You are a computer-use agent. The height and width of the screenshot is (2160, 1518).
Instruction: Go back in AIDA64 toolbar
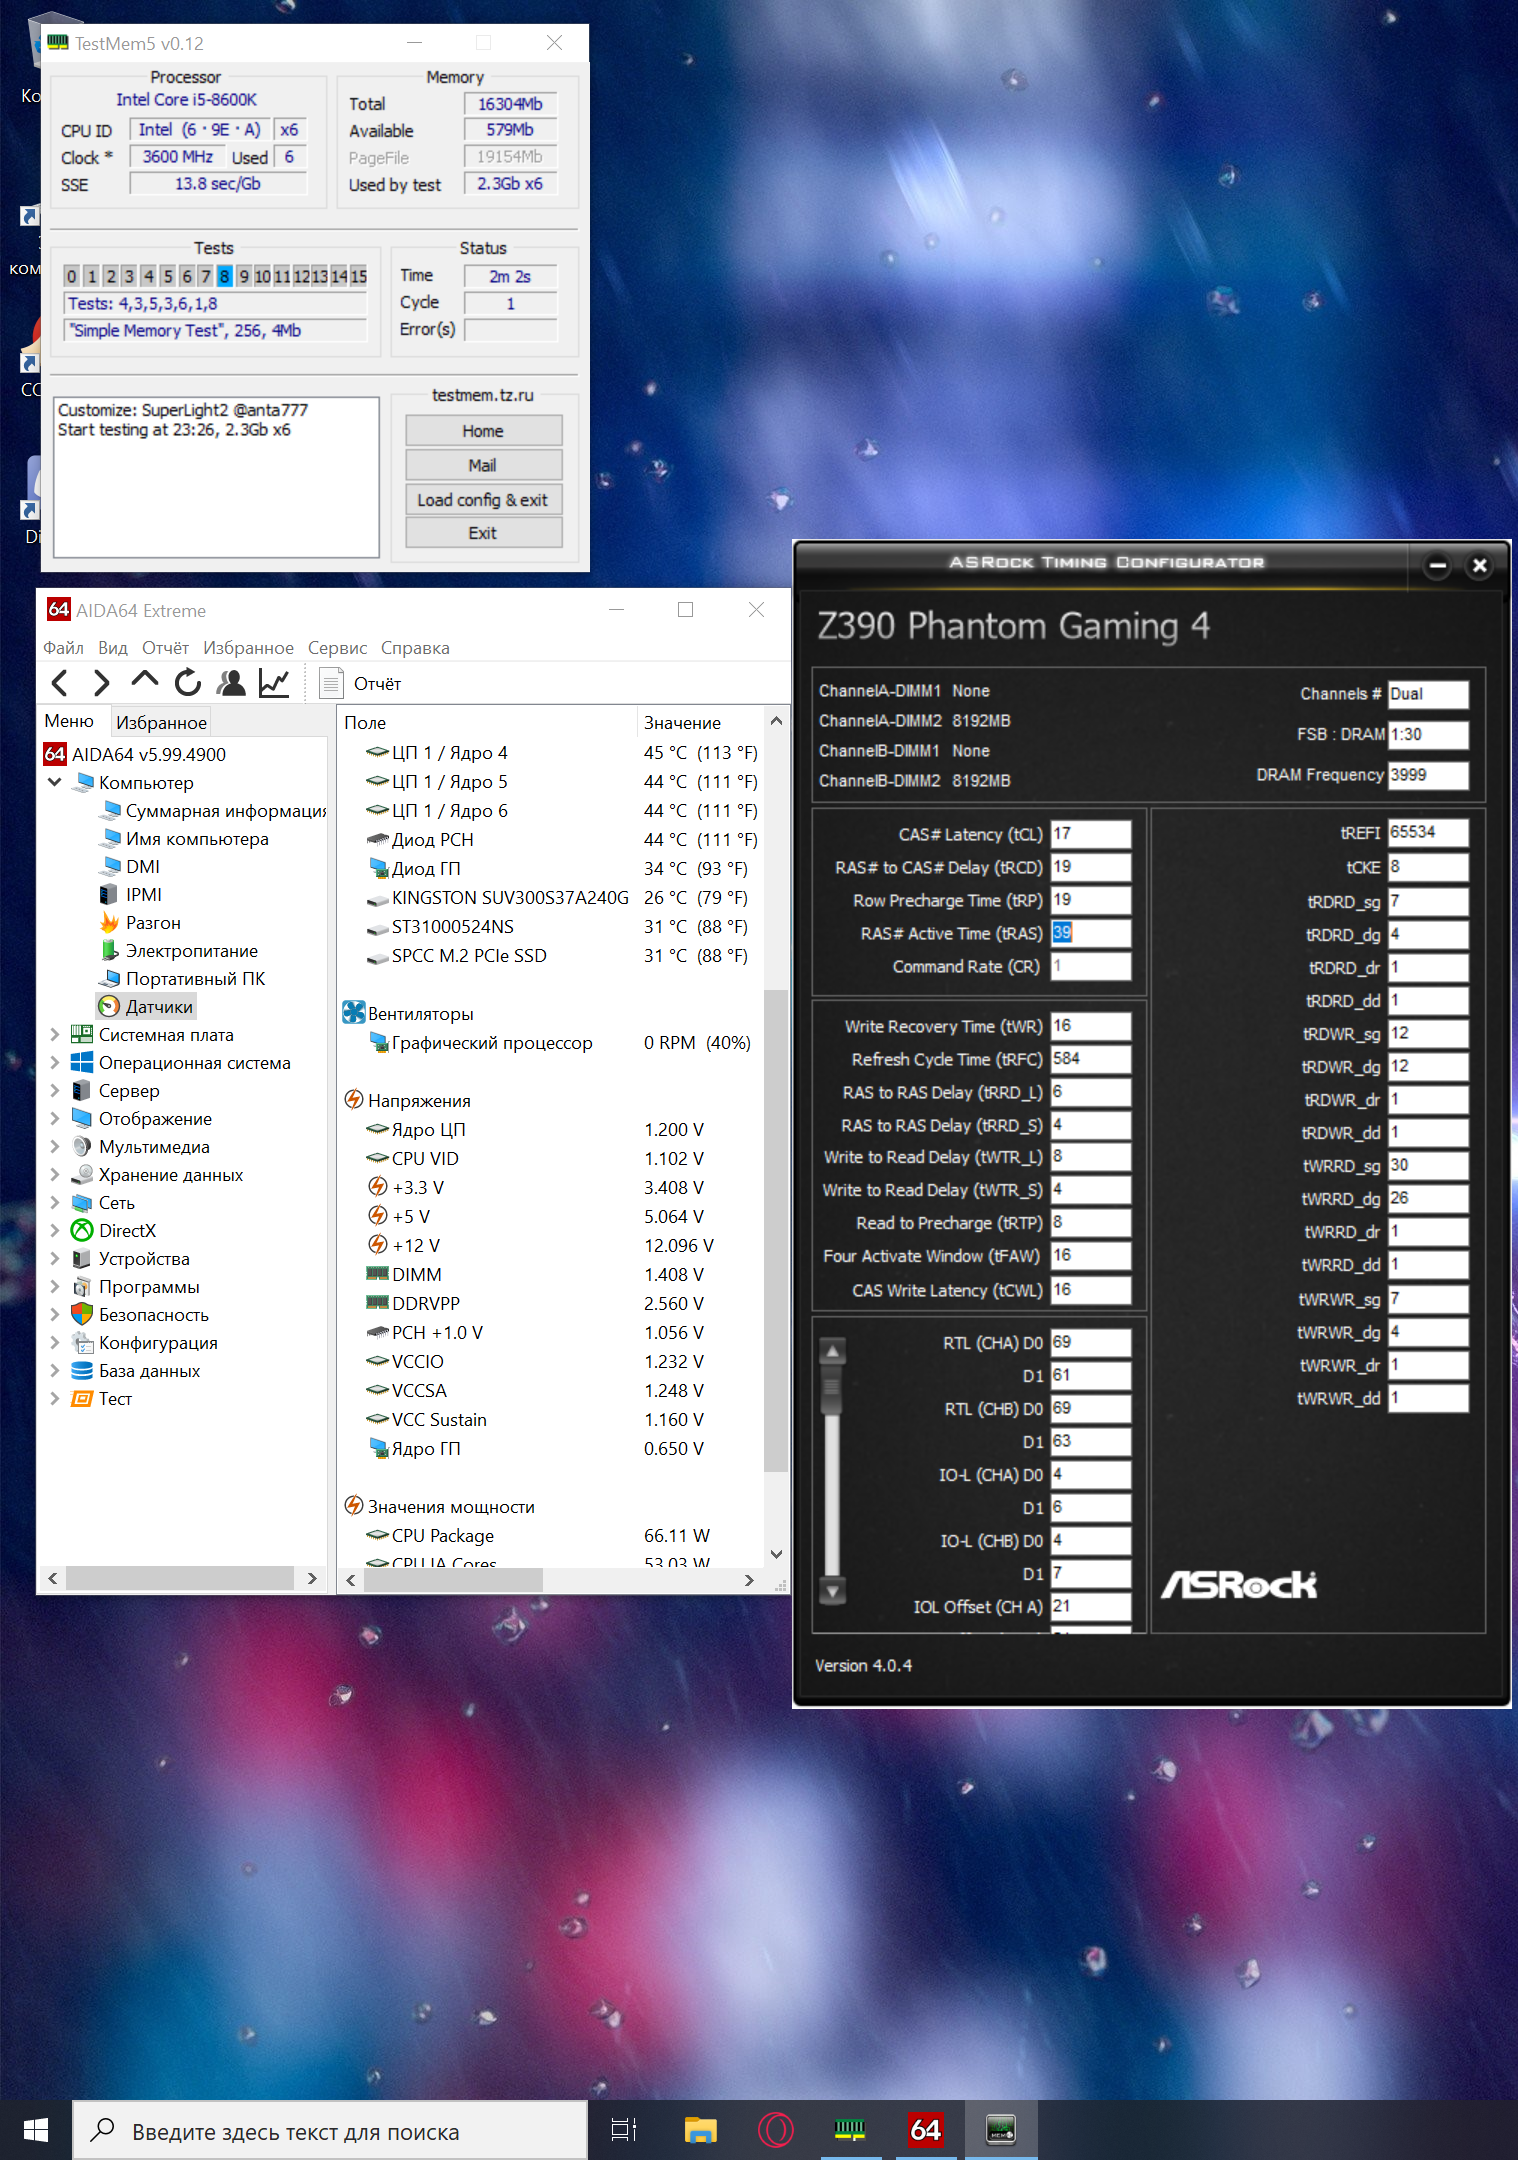click(x=60, y=683)
